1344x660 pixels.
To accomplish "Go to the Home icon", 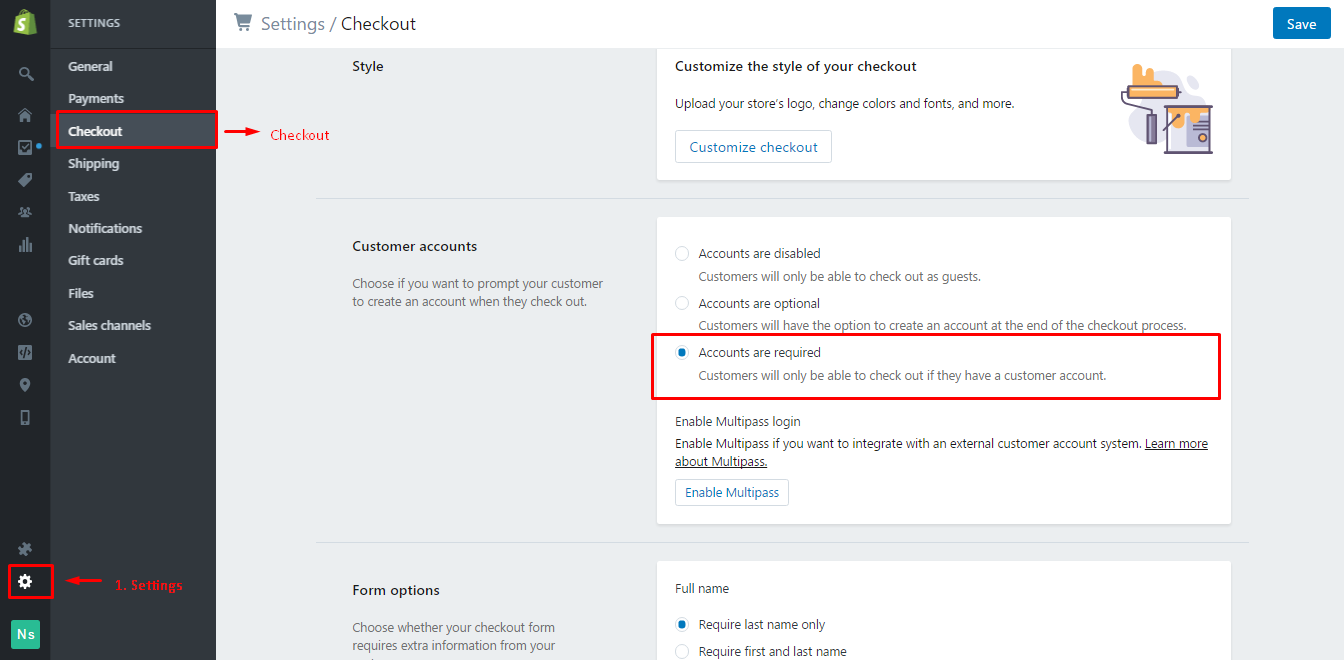I will pyautogui.click(x=25, y=115).
